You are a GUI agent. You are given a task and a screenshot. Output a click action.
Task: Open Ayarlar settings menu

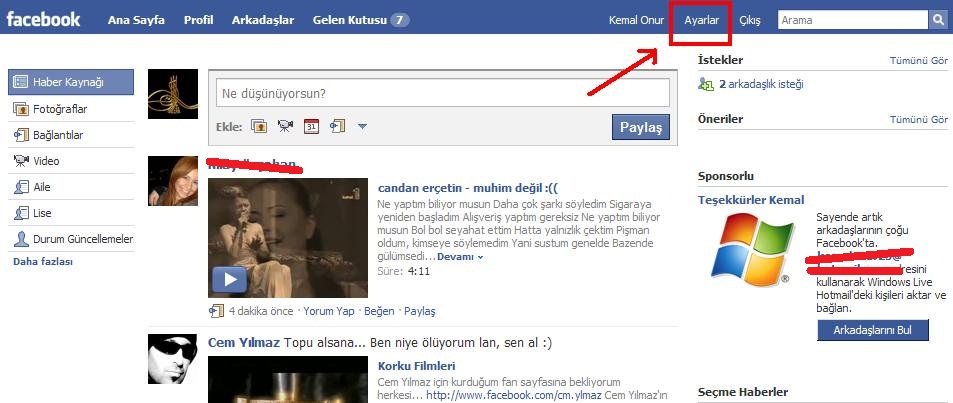click(x=701, y=20)
